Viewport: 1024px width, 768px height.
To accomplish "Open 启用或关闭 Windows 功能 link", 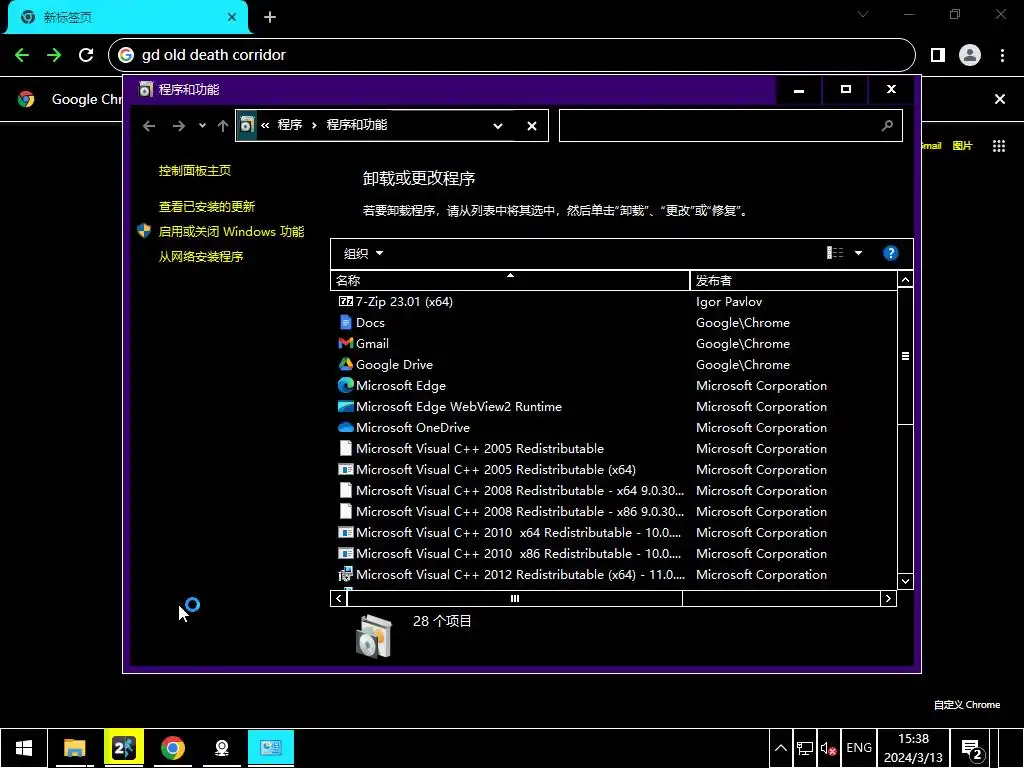I will (231, 231).
